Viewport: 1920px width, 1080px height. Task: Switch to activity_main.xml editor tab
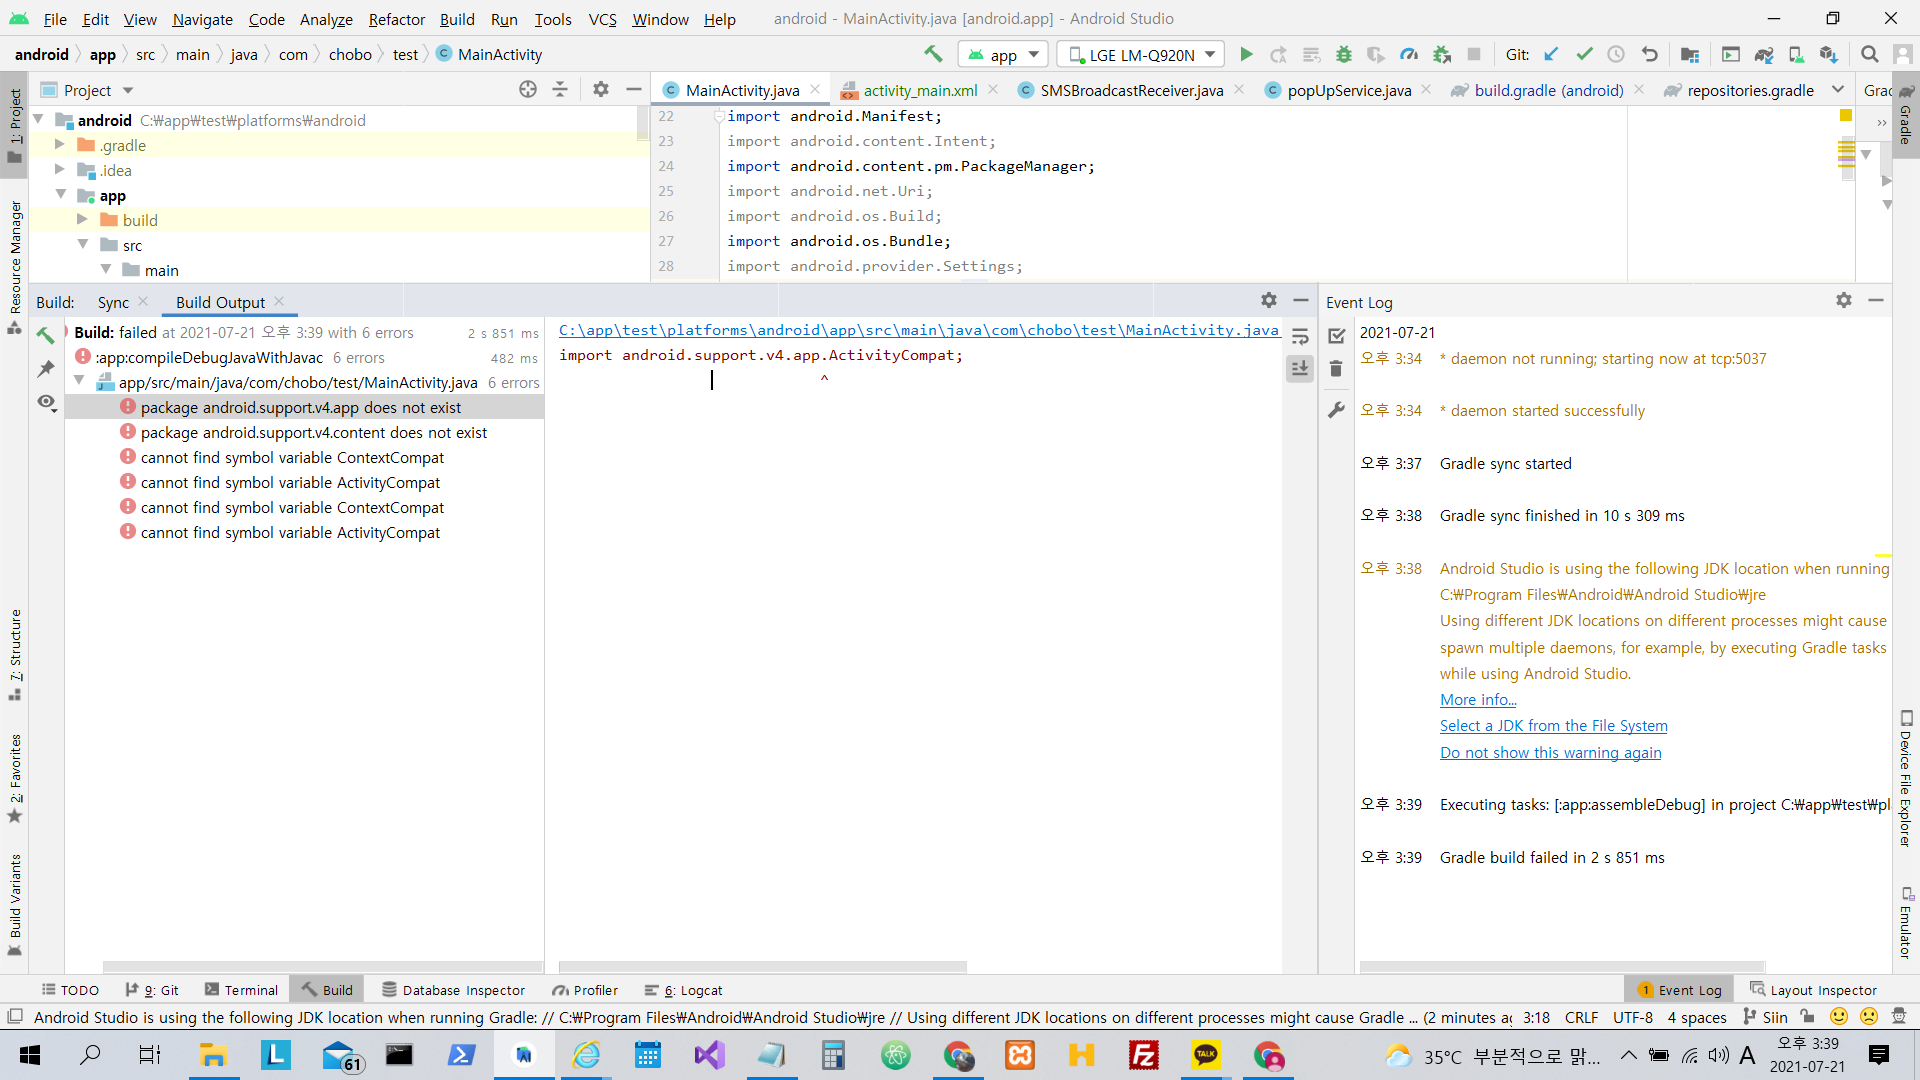click(920, 90)
